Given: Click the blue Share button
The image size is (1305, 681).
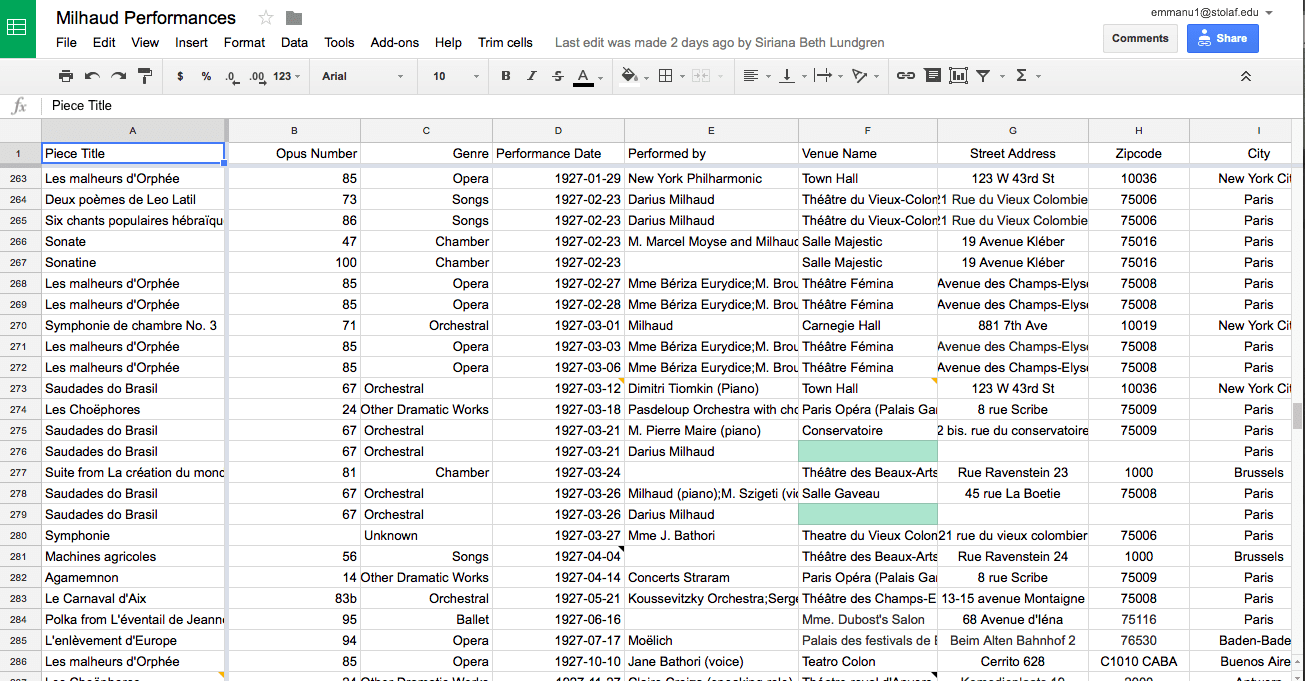Looking at the screenshot, I should click(x=1222, y=38).
